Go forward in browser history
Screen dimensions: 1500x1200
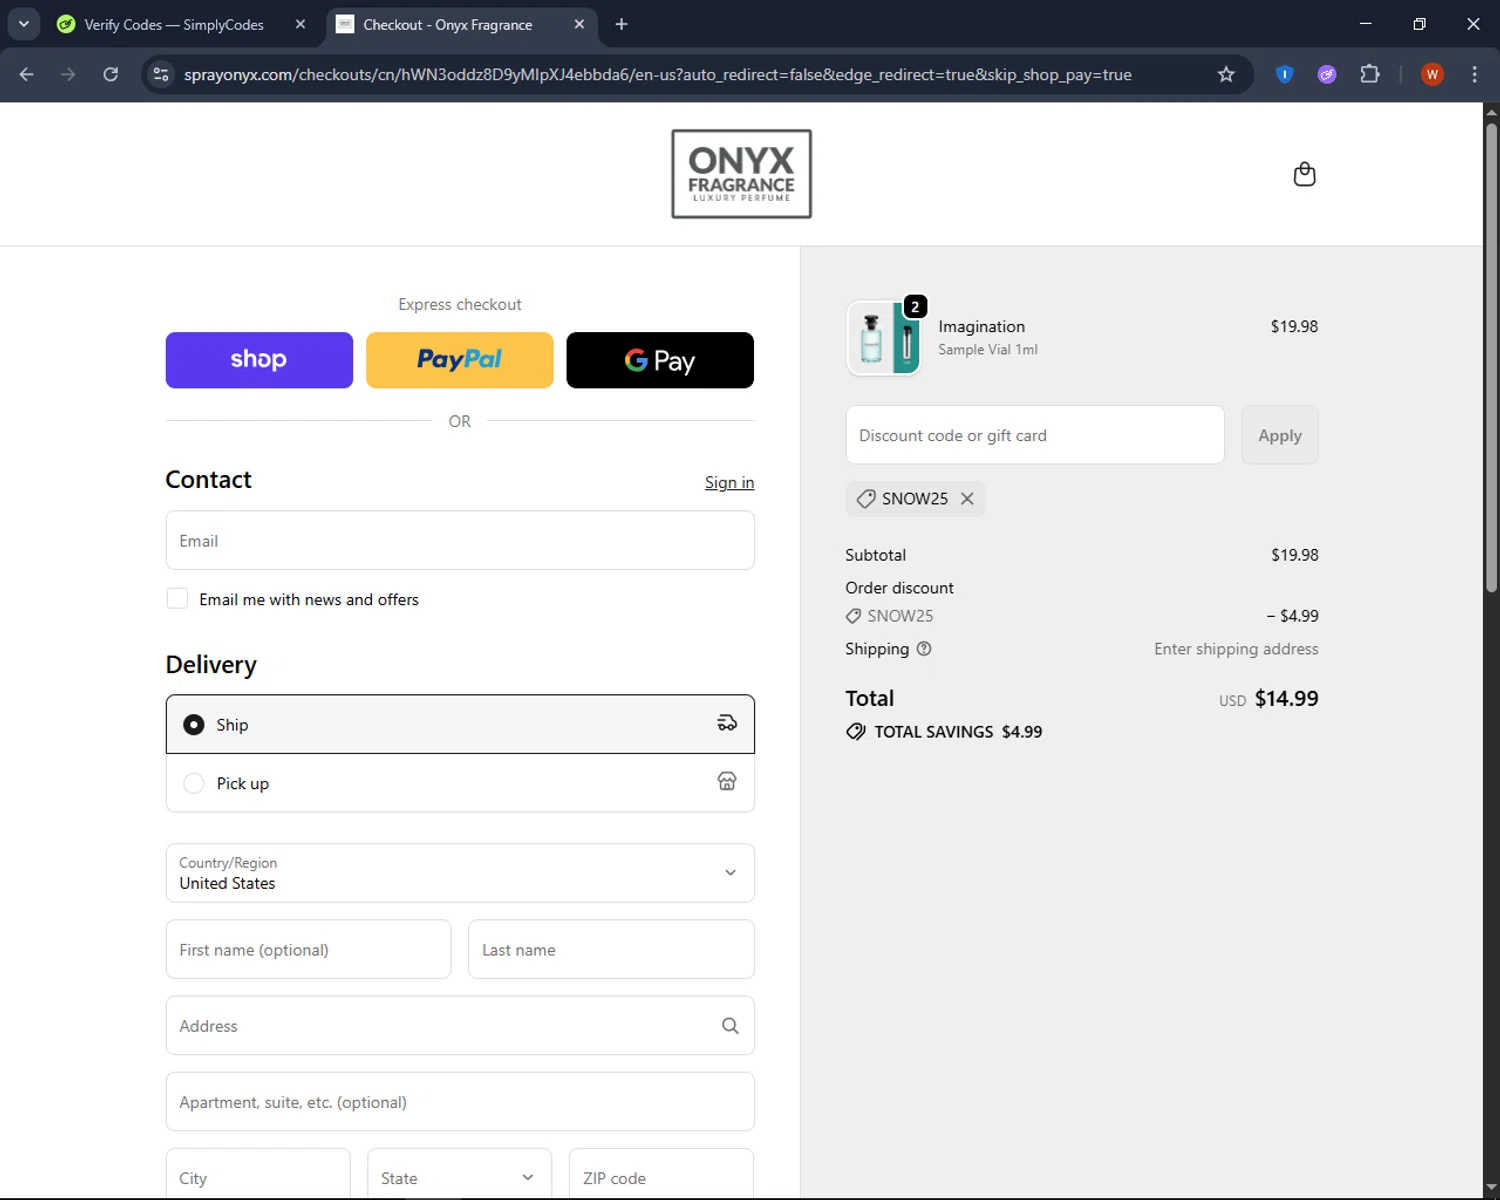68,74
